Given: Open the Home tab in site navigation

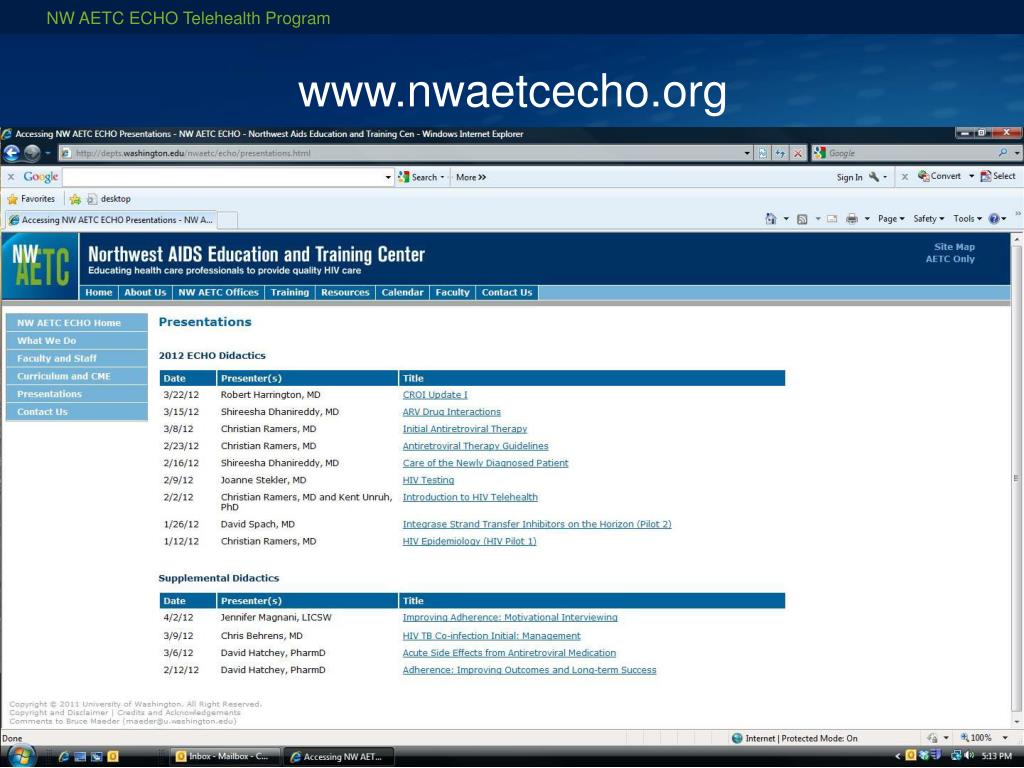Looking at the screenshot, I should (99, 293).
